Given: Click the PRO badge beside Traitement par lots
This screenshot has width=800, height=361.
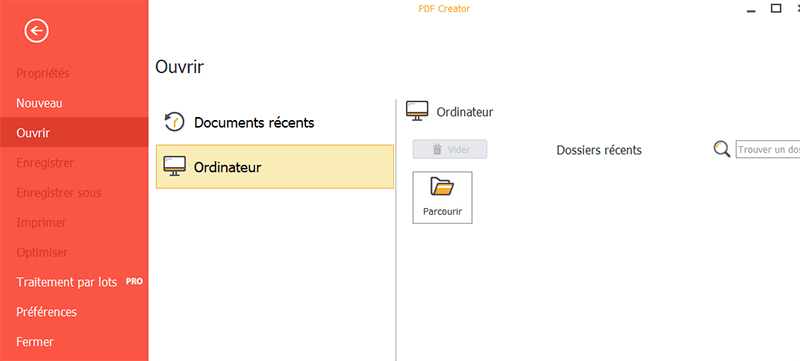Looking at the screenshot, I should [134, 281].
